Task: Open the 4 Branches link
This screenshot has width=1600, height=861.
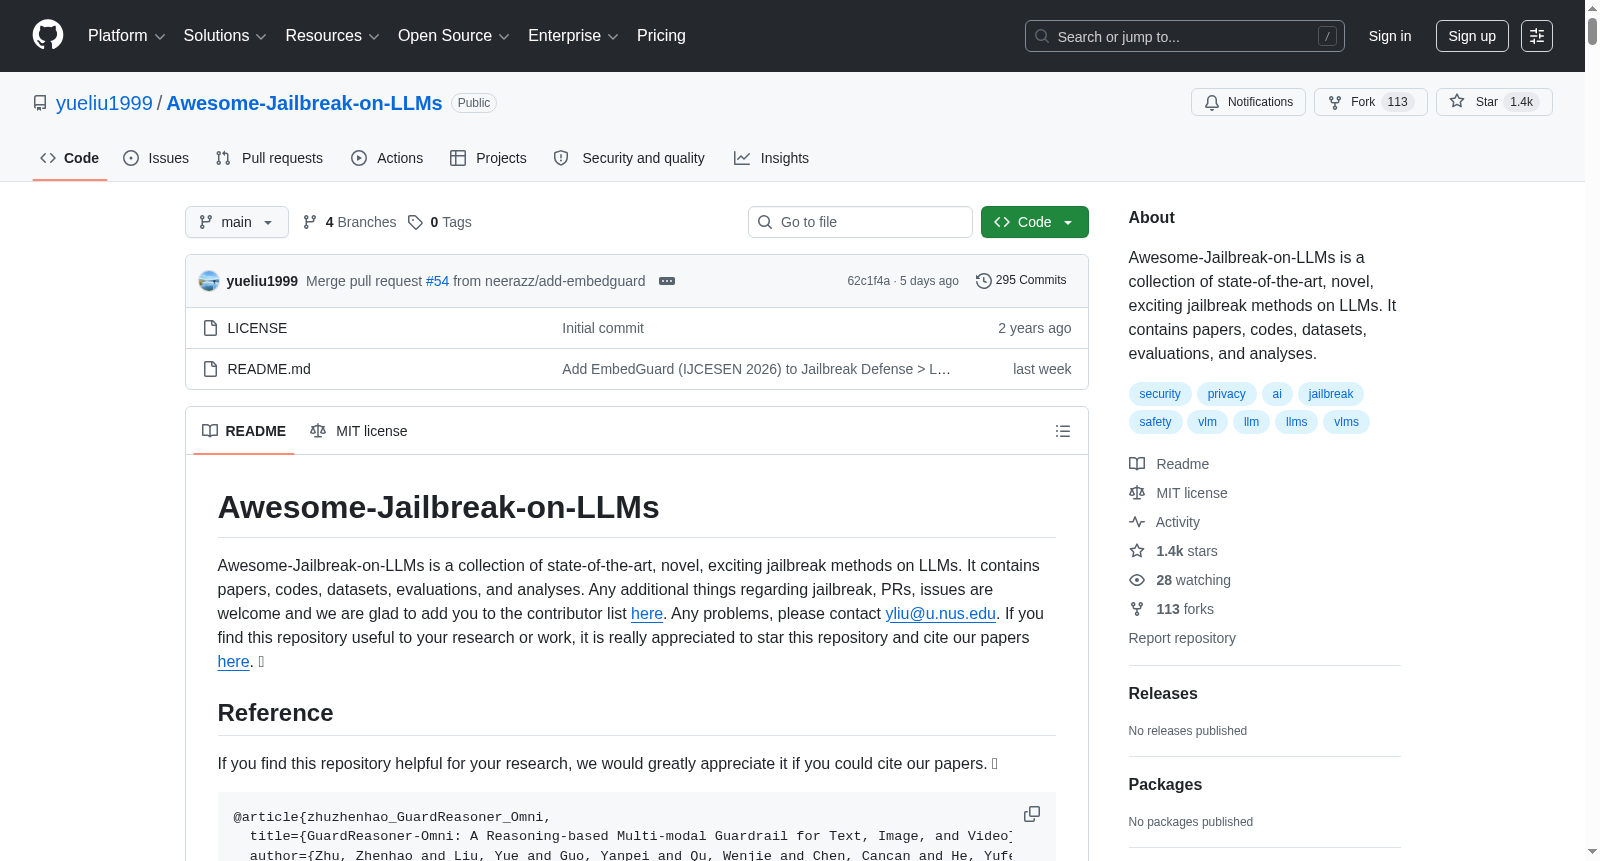Action: click(x=350, y=222)
